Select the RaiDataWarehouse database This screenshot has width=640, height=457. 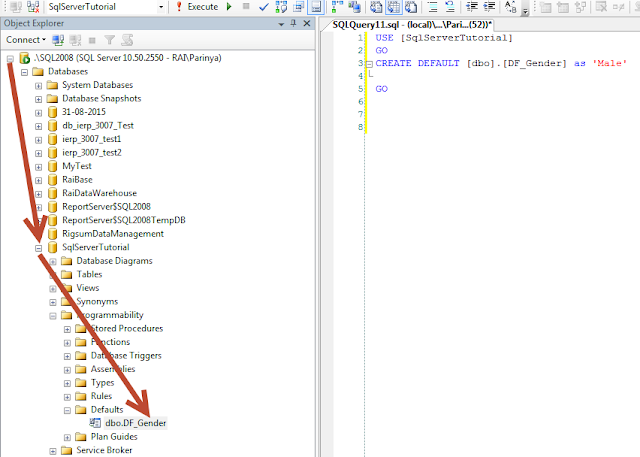pos(99,193)
